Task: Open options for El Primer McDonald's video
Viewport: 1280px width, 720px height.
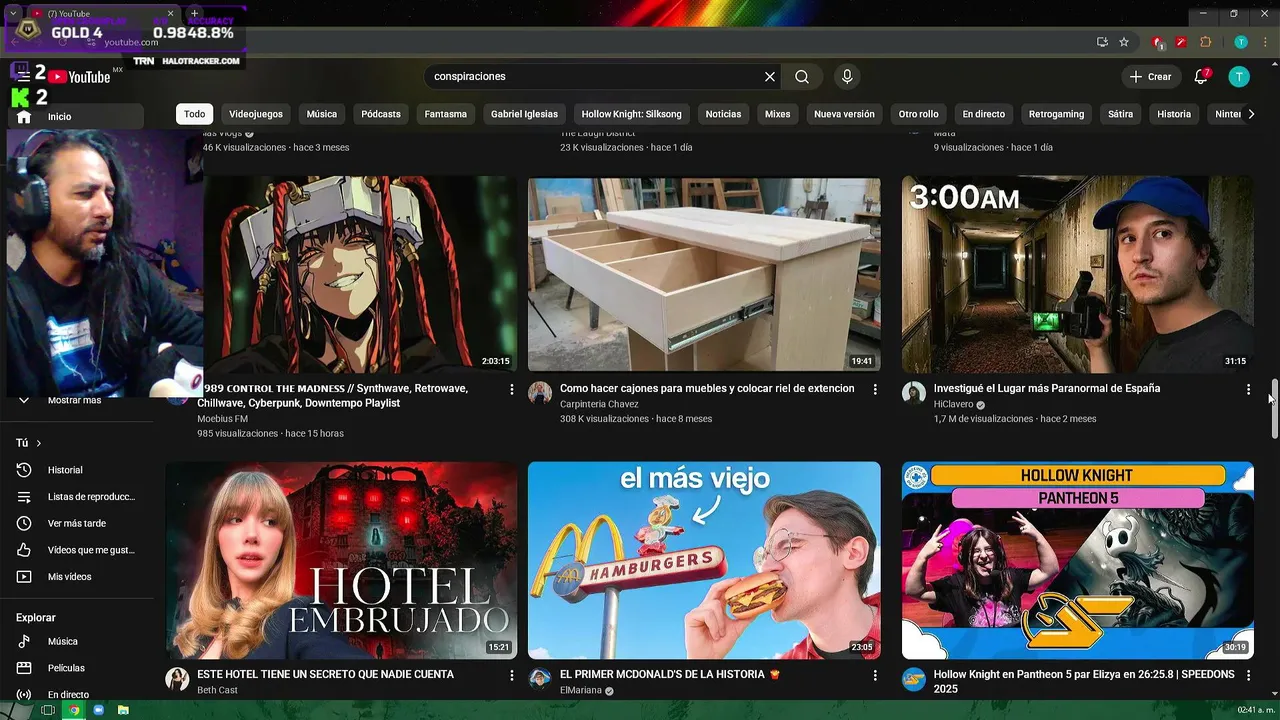Action: tap(875, 675)
